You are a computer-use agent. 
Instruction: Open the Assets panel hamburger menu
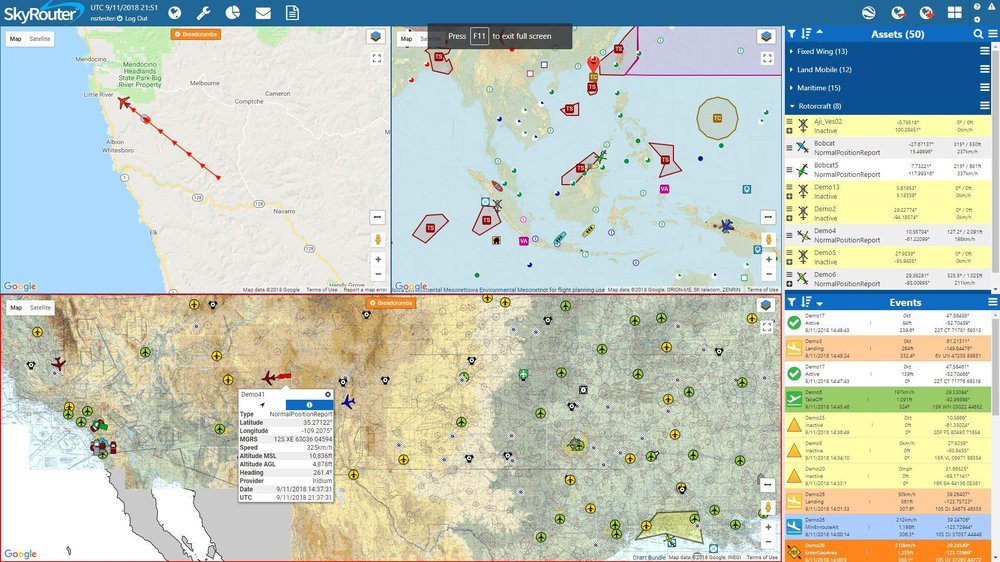(x=993, y=34)
